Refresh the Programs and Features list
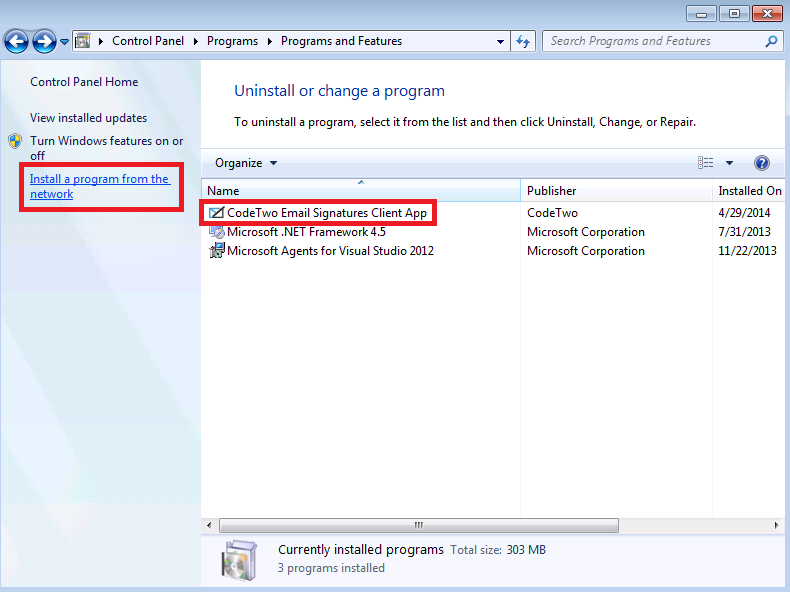Screen dimensions: 790x592 tap(523, 41)
